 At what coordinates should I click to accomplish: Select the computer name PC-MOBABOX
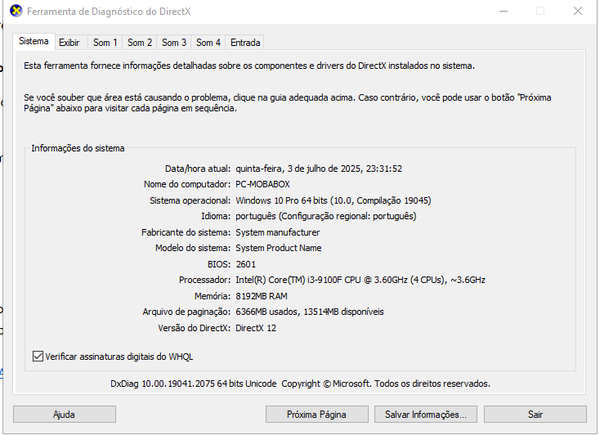[x=262, y=185]
